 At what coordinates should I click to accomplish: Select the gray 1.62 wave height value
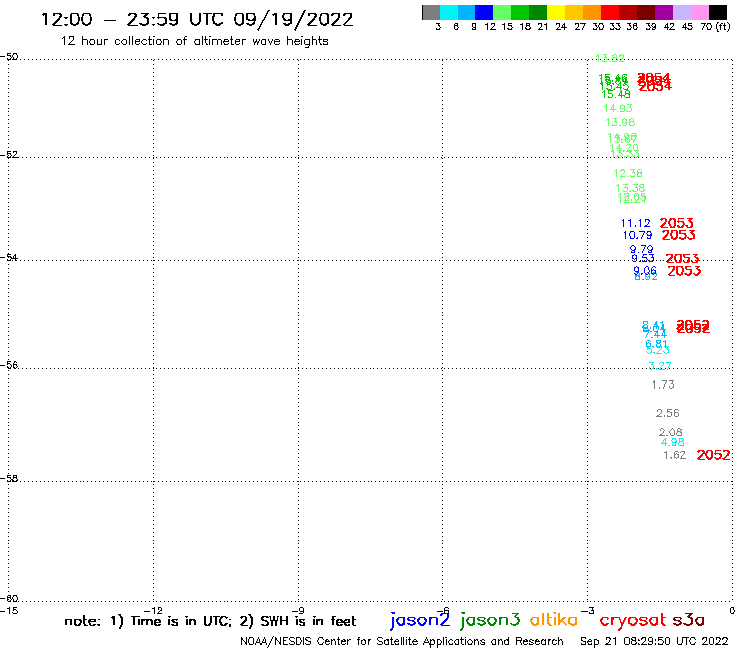(x=674, y=455)
